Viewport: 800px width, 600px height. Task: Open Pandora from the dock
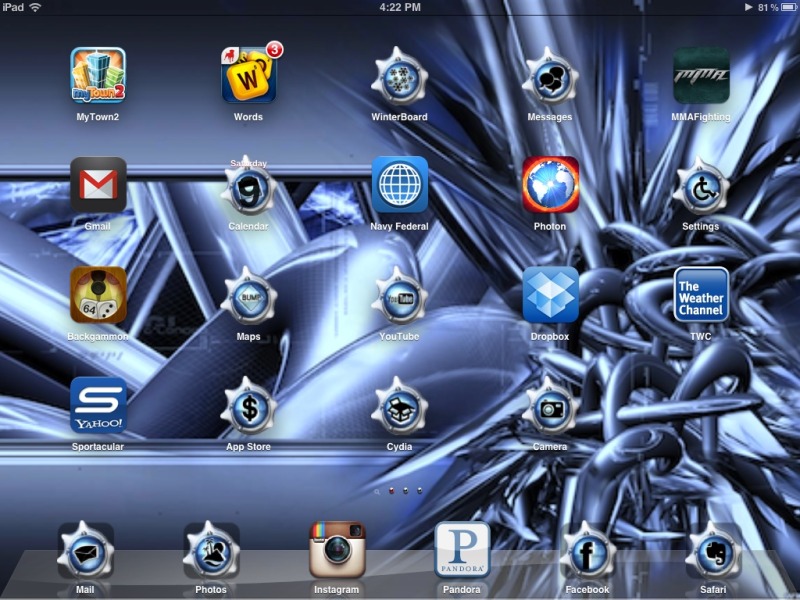tap(462, 549)
